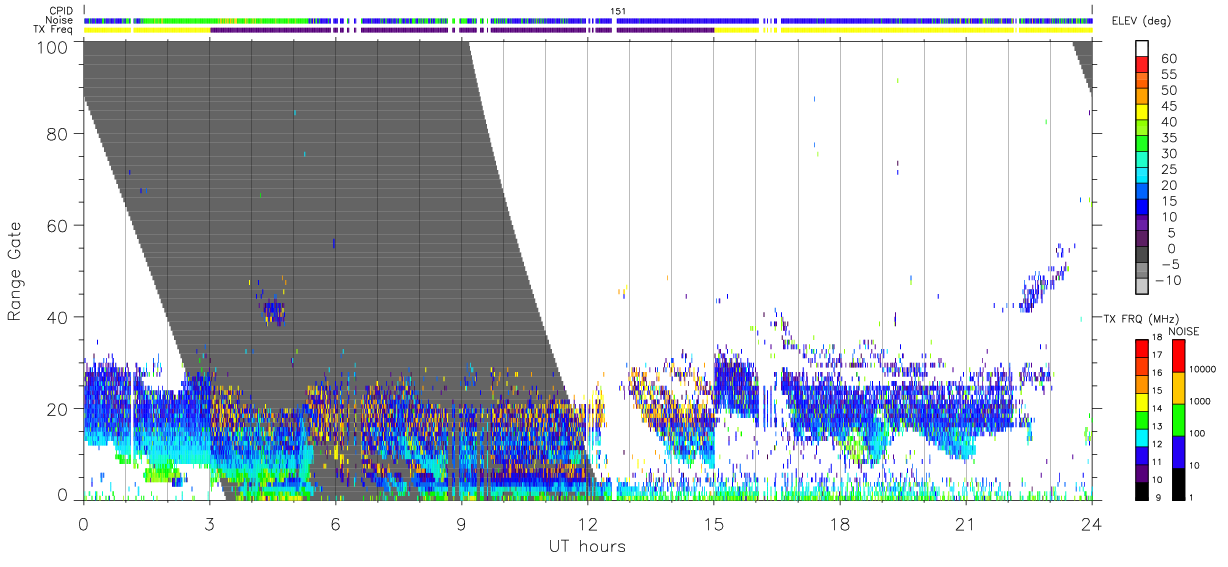Click the red top segment of the NOISE bar
The width and height of the screenshot is (1228, 567).
[x=1178, y=356]
